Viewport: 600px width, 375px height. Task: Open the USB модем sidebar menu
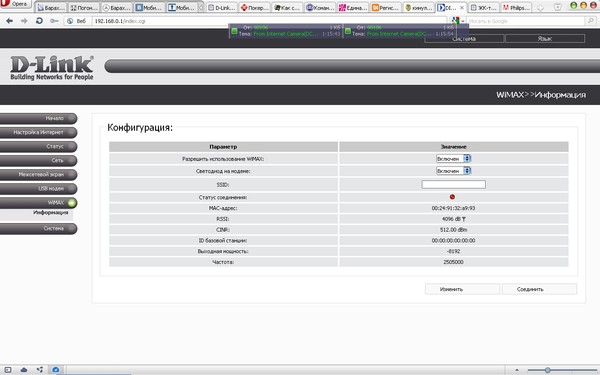coord(38,189)
